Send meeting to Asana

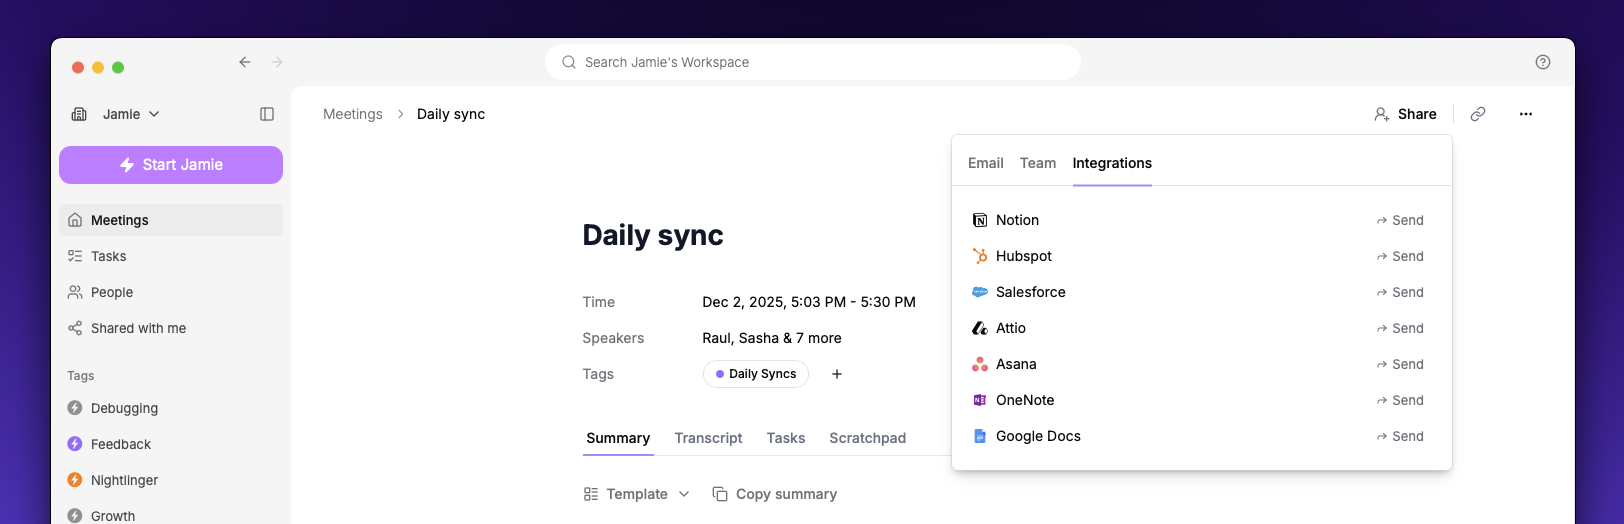[x=1400, y=364]
